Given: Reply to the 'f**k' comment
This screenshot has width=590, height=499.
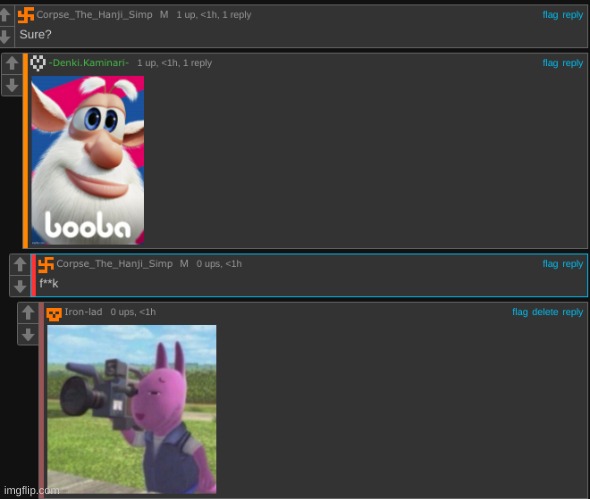Looking at the screenshot, I should click(x=573, y=264).
